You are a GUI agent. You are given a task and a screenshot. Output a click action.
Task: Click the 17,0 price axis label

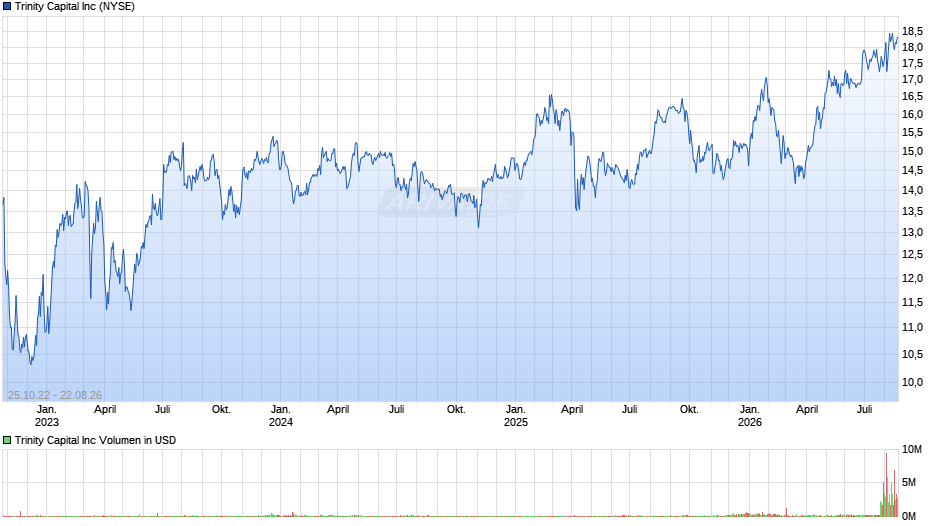point(912,80)
